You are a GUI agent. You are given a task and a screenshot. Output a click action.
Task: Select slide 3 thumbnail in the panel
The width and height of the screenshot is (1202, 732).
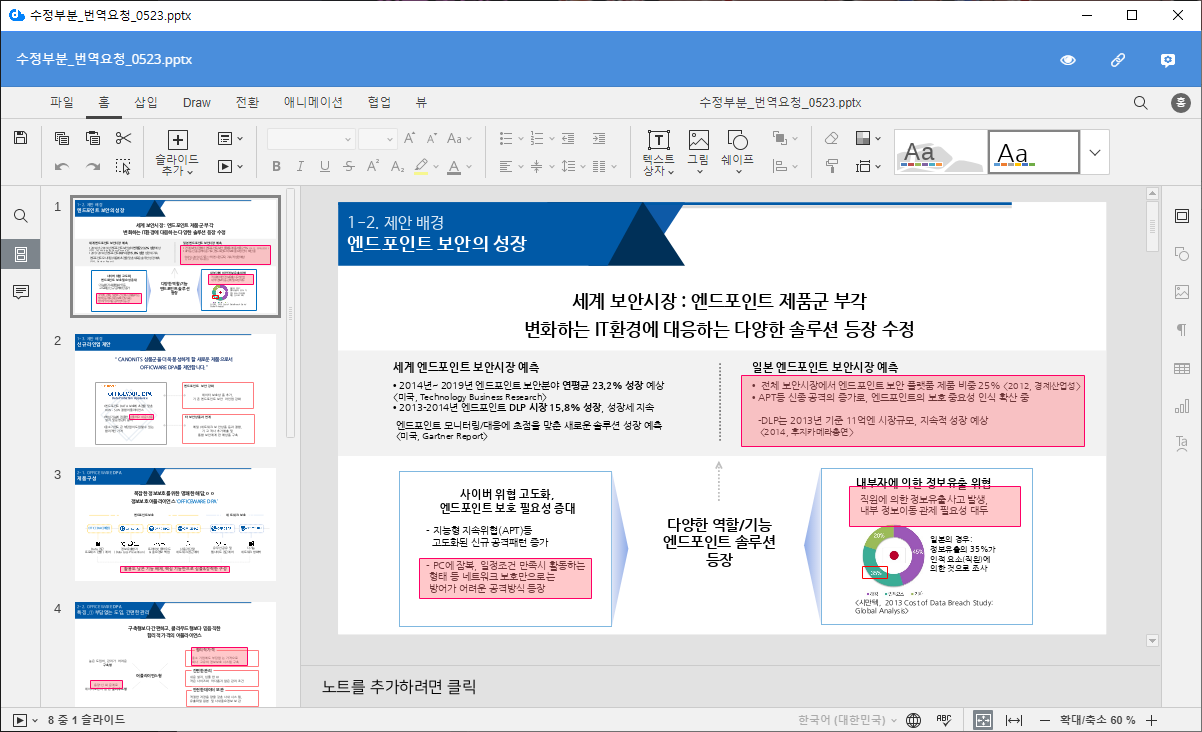(x=175, y=524)
